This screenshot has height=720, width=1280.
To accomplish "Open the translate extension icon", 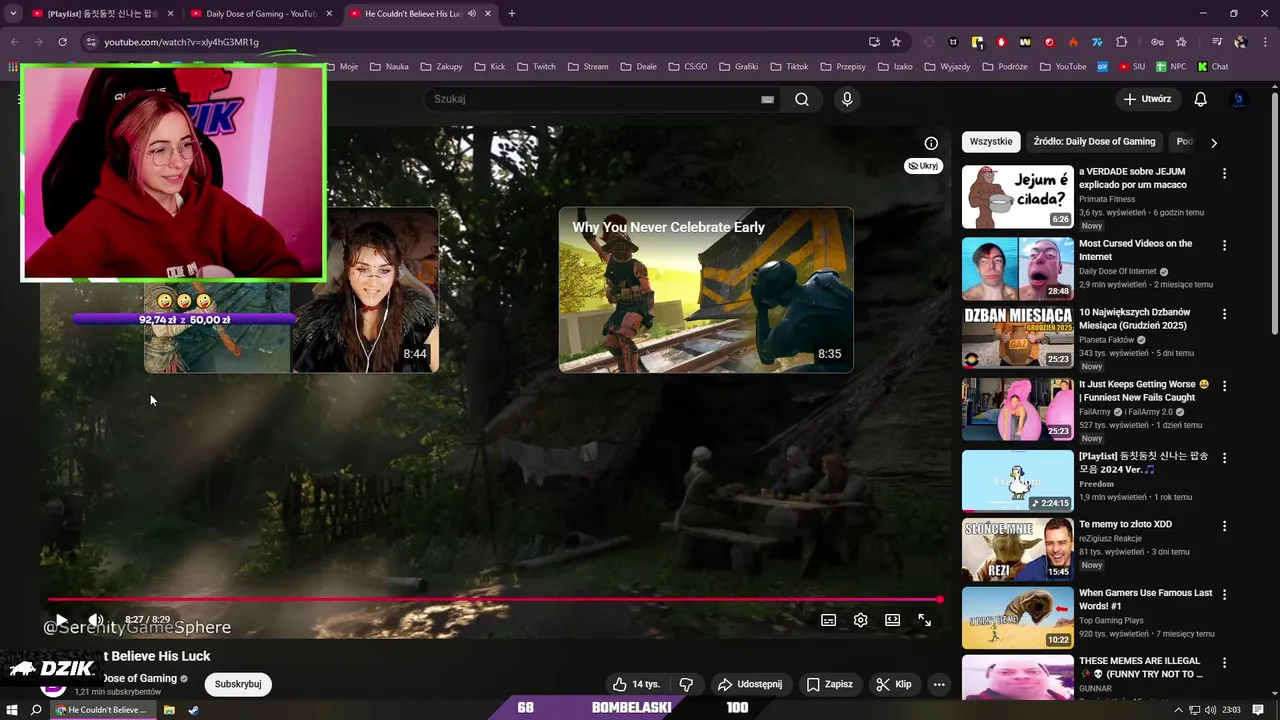I will tap(1097, 42).
